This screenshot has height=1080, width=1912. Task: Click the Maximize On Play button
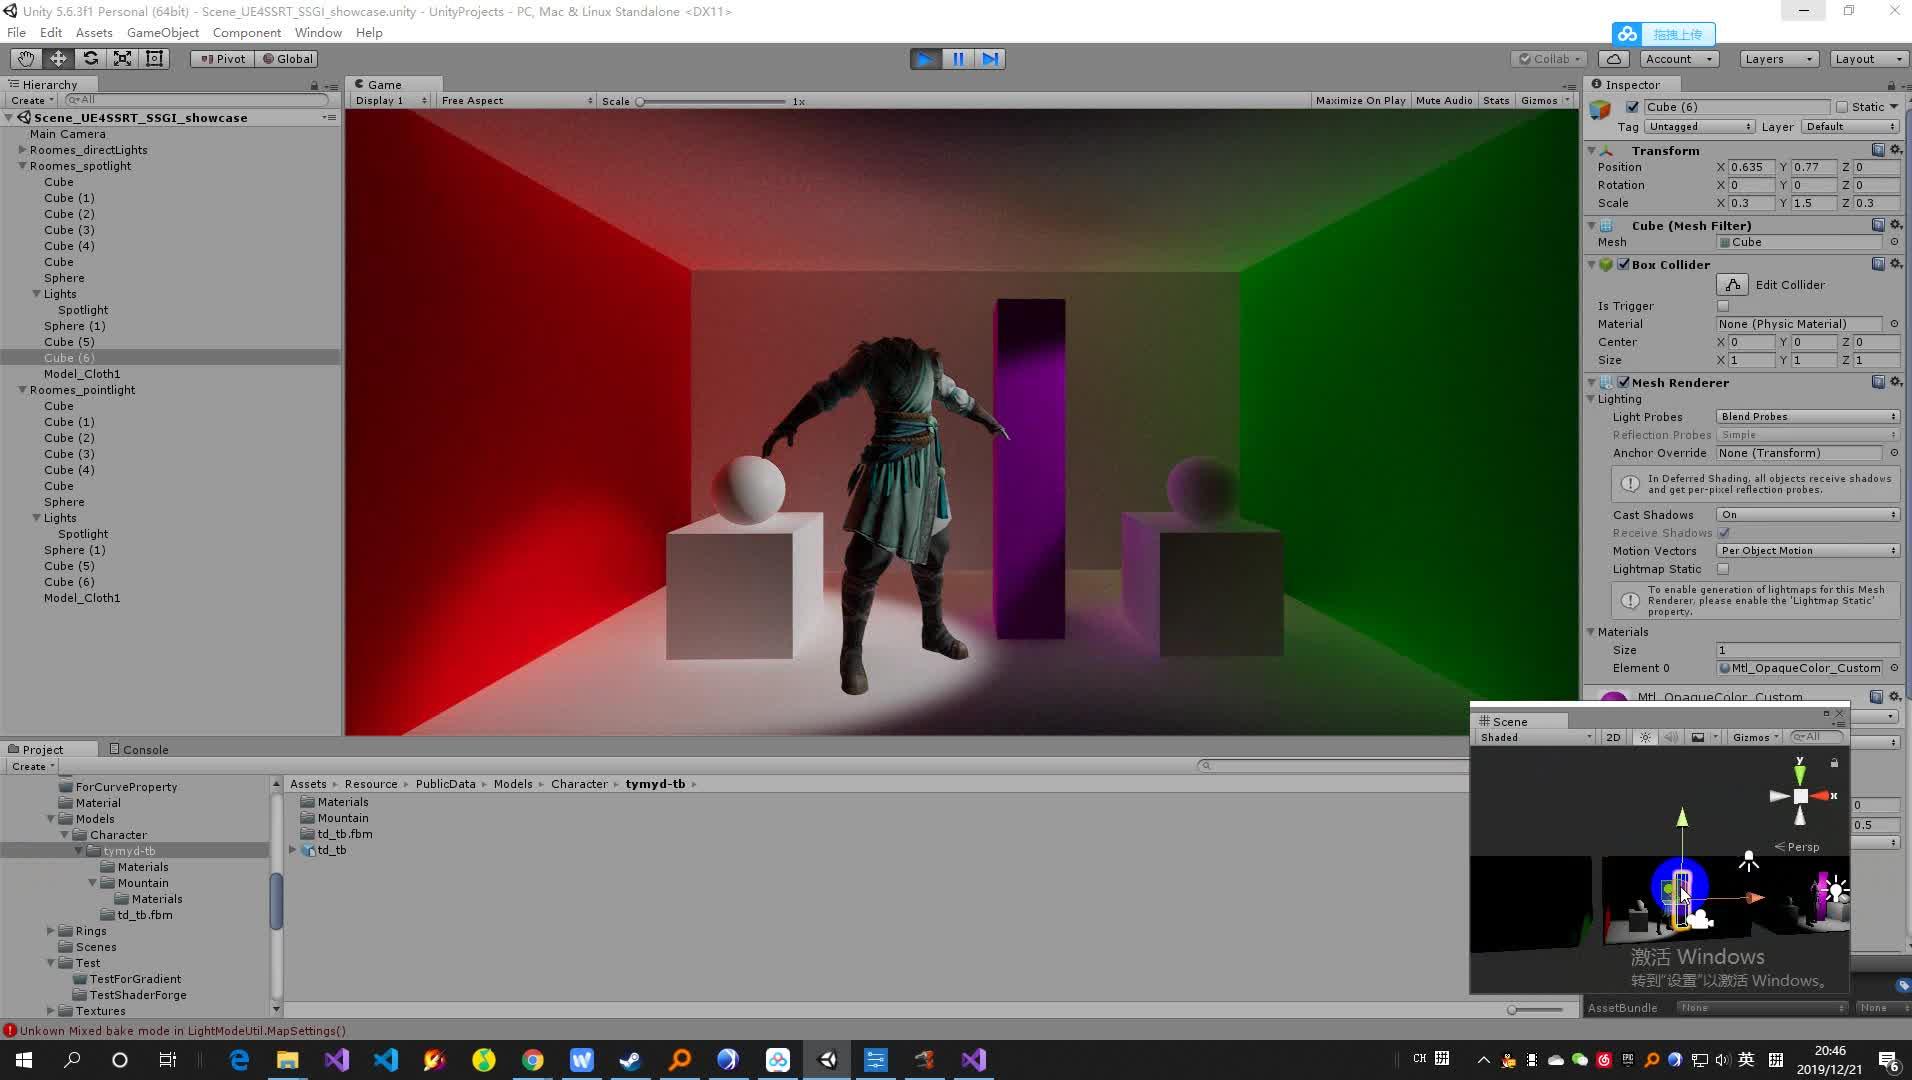coord(1359,100)
